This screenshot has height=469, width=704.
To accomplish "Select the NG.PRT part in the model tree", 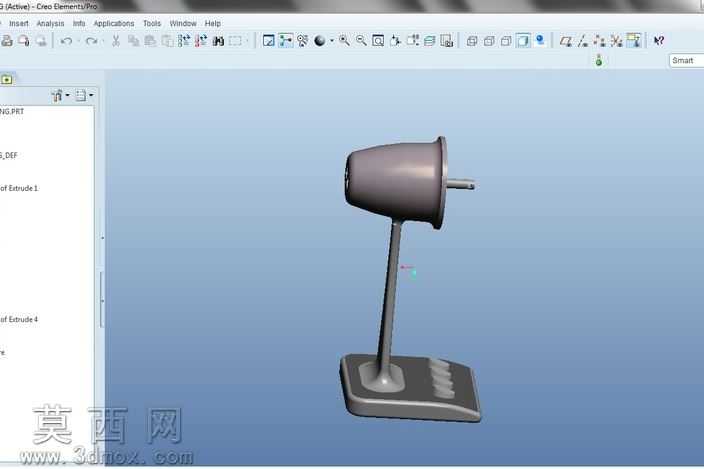I will (12, 111).
